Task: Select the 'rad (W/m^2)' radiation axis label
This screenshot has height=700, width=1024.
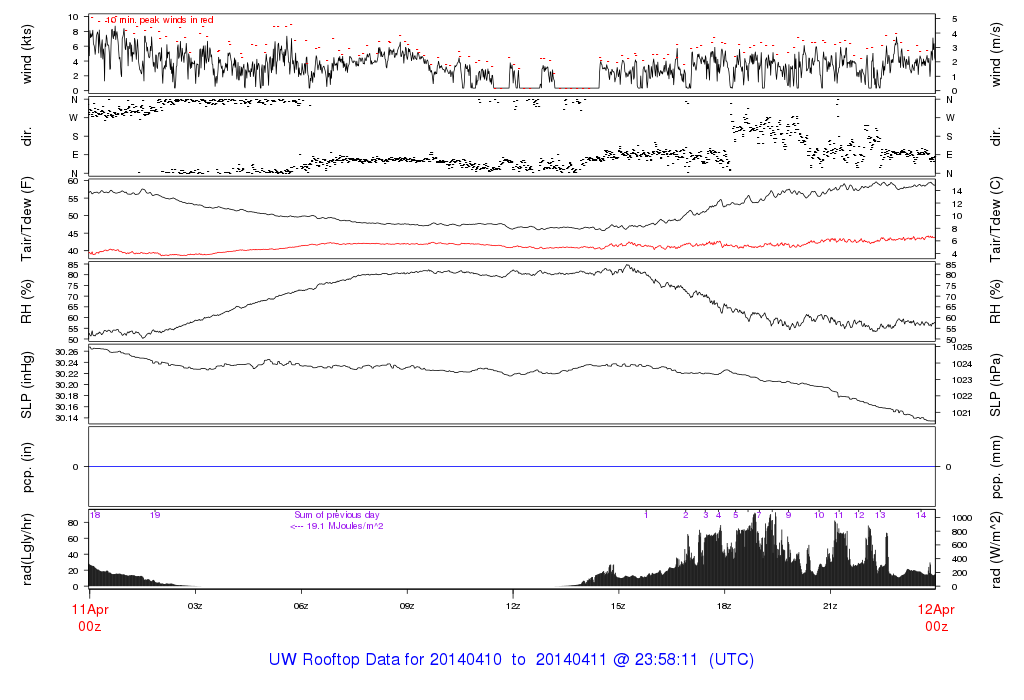Action: tap(997, 549)
